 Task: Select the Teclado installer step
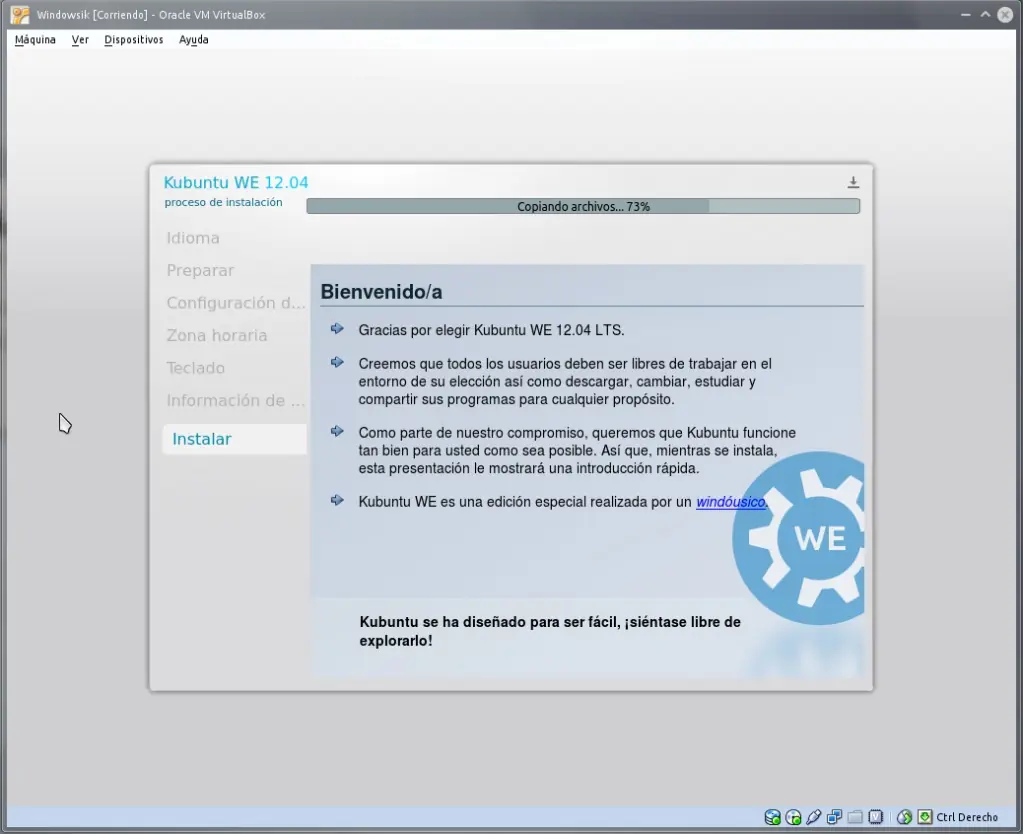coord(195,368)
